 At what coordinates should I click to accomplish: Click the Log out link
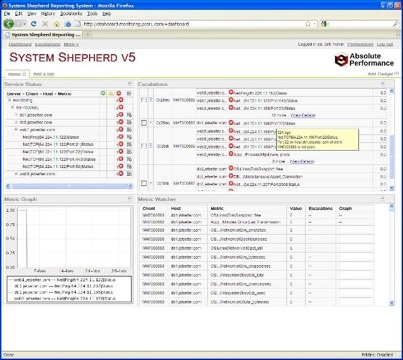pos(385,44)
